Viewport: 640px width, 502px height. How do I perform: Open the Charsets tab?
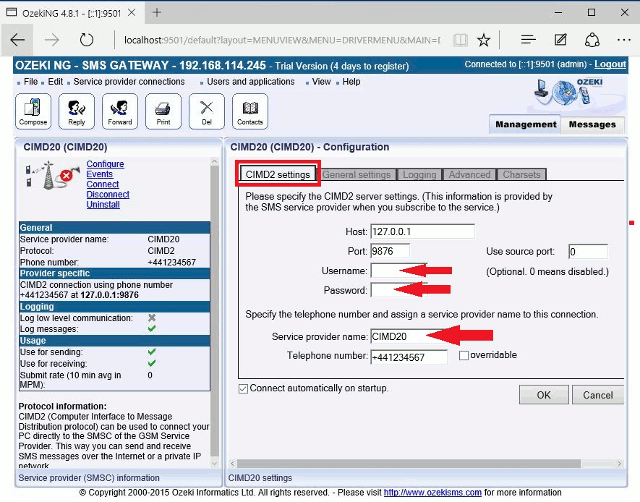click(521, 175)
